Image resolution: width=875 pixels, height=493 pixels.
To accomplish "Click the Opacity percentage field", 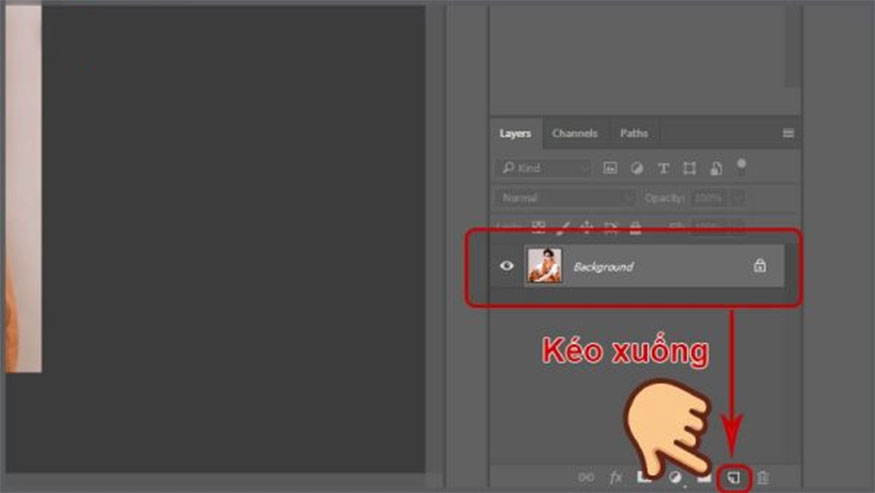I will click(x=709, y=198).
